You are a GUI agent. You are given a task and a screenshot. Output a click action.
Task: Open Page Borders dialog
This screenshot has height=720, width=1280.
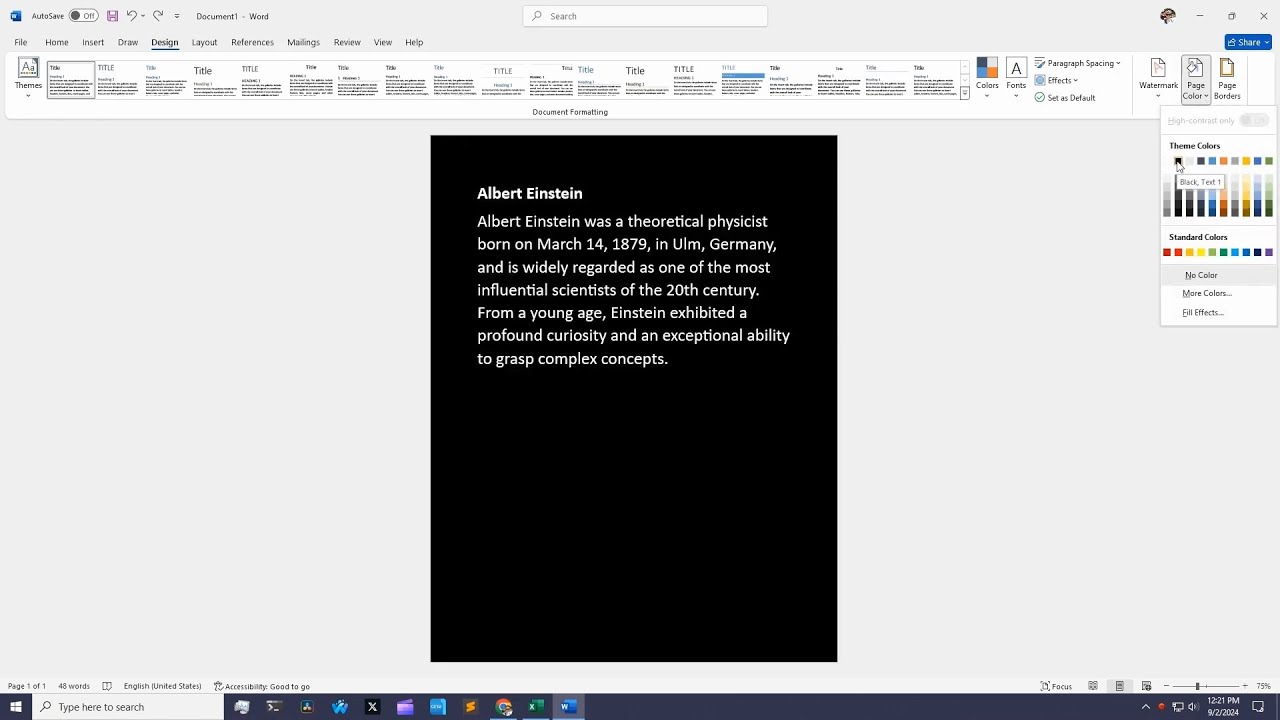pyautogui.click(x=1227, y=78)
